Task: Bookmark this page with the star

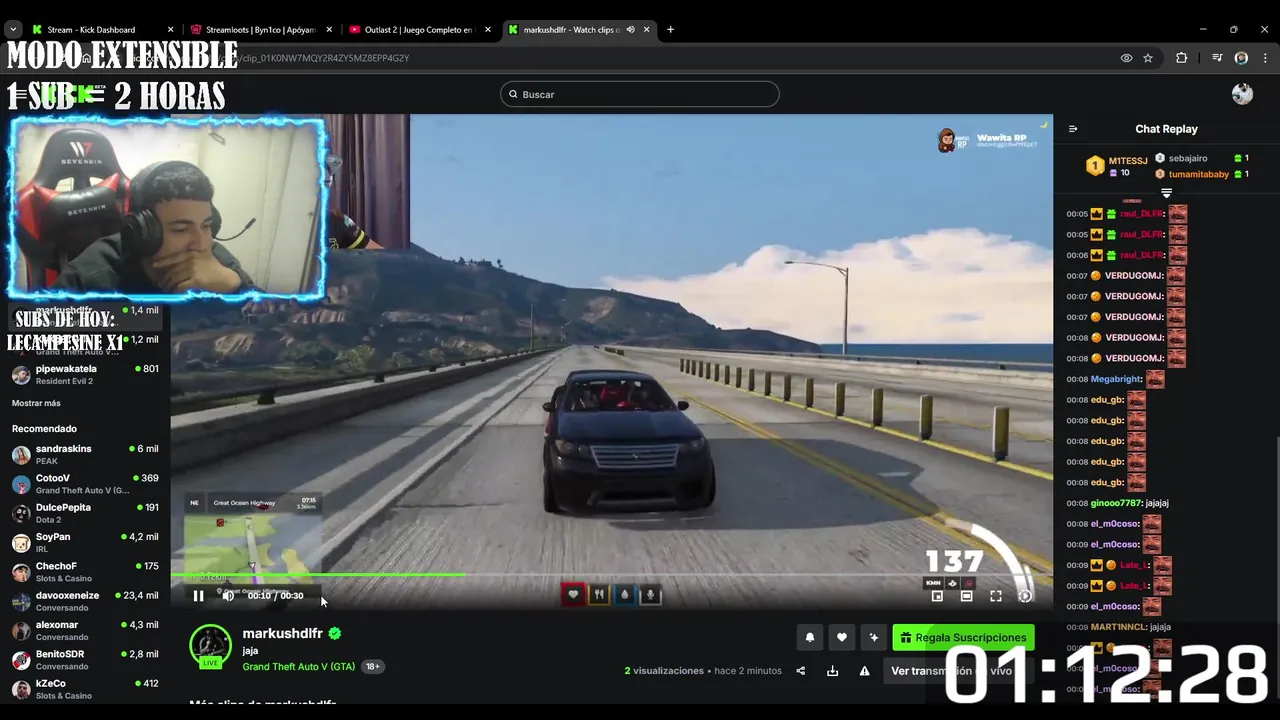Action: pos(1148,58)
